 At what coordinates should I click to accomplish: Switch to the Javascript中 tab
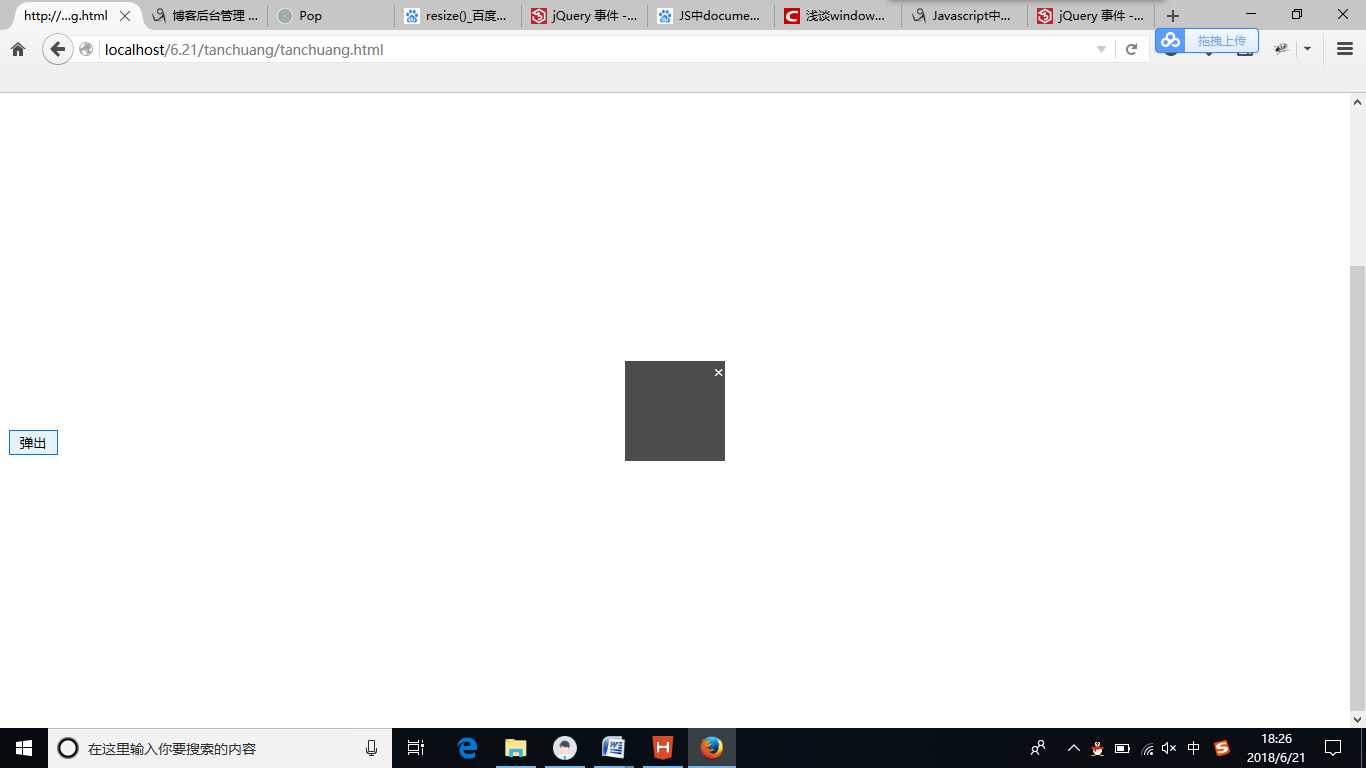pyautogui.click(x=964, y=16)
